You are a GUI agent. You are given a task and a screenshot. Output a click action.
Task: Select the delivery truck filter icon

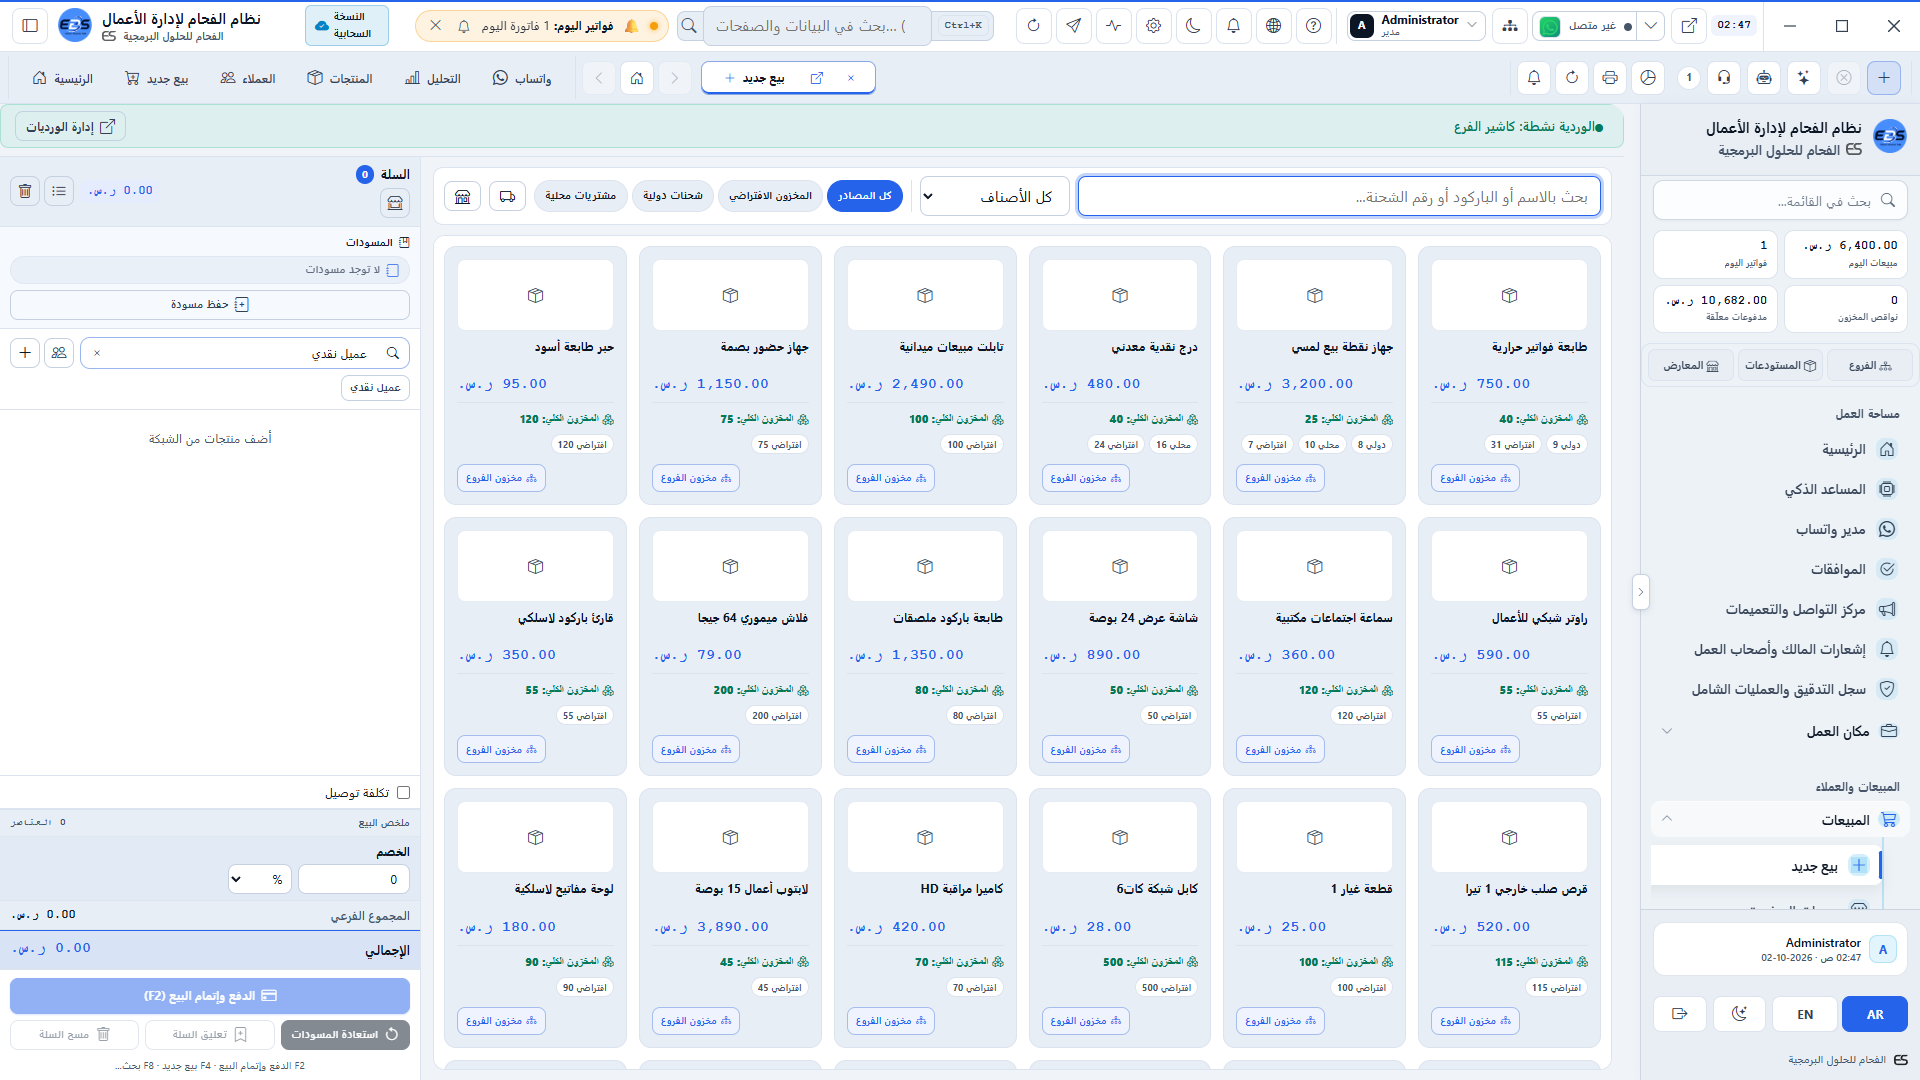coord(508,196)
